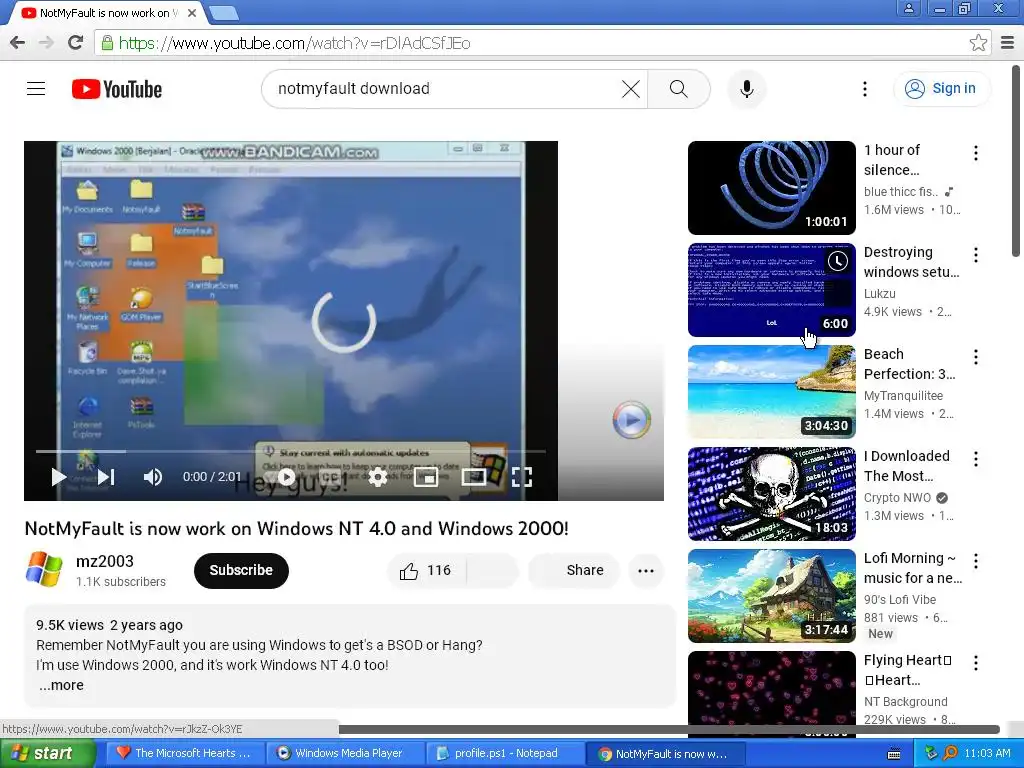This screenshot has height=768, width=1024.
Task: Switch to theater mode
Action: point(473,477)
